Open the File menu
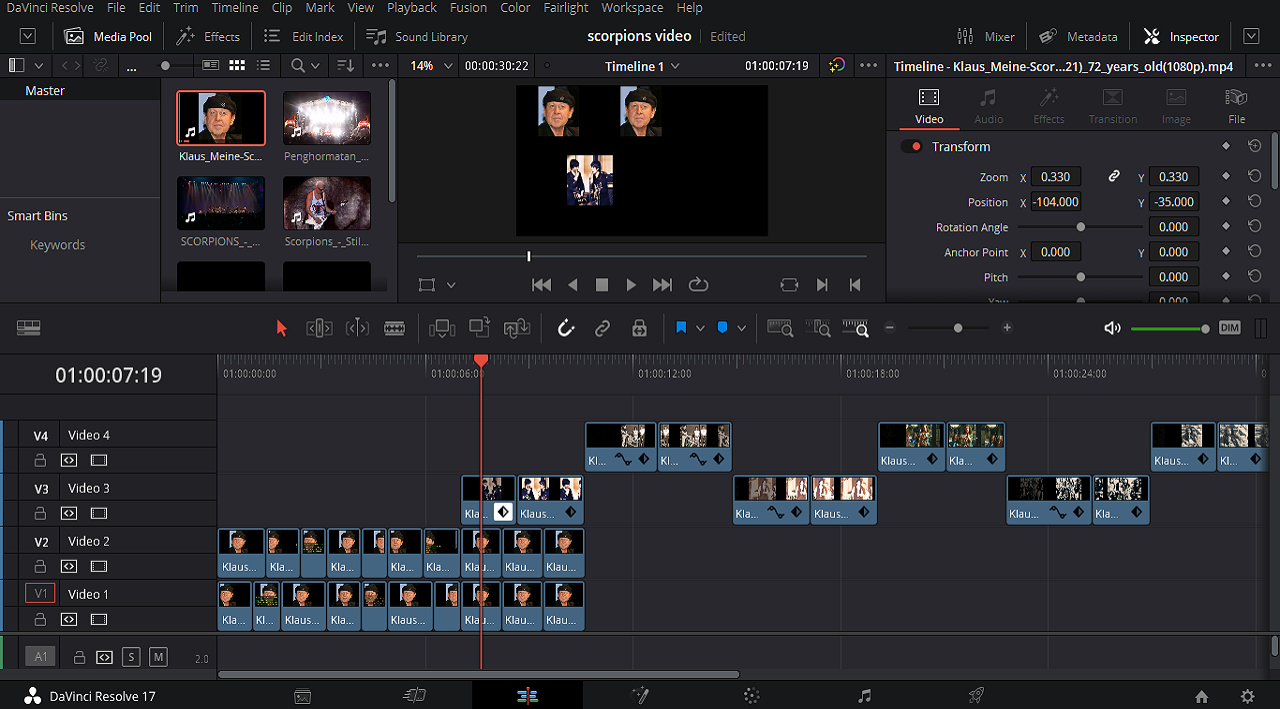The height and width of the screenshot is (709, 1280). coord(116,8)
